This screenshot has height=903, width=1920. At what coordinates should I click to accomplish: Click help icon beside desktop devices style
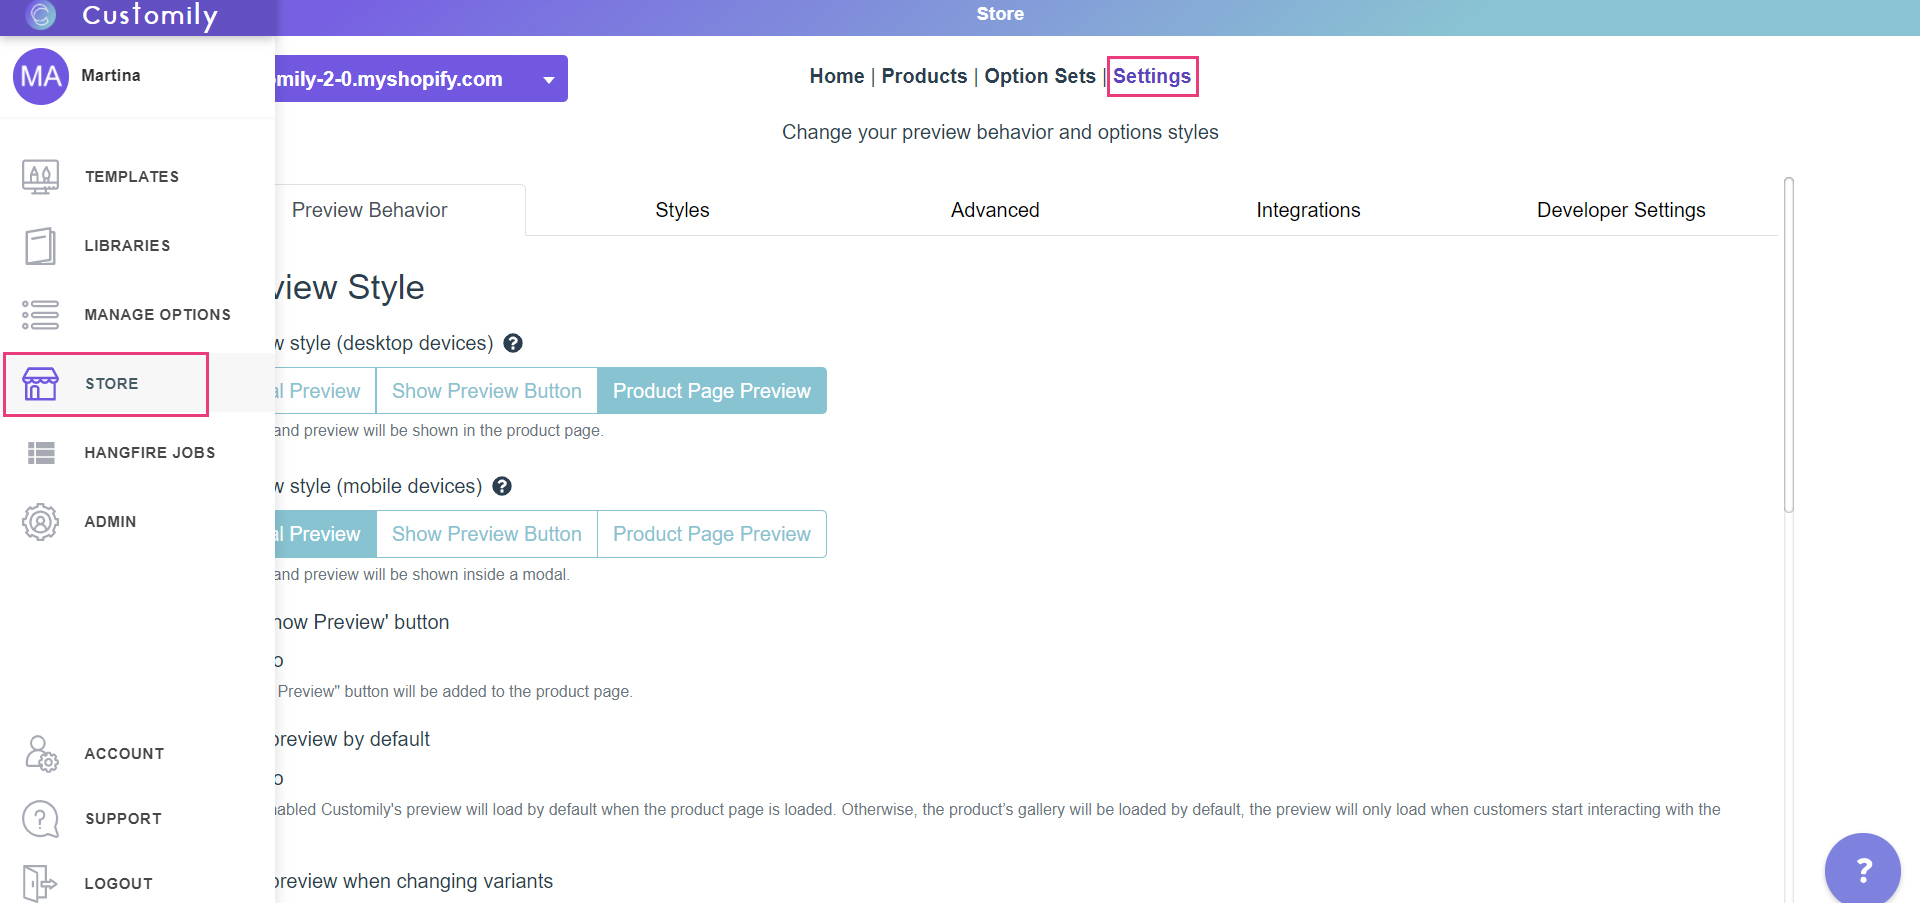coord(513,343)
